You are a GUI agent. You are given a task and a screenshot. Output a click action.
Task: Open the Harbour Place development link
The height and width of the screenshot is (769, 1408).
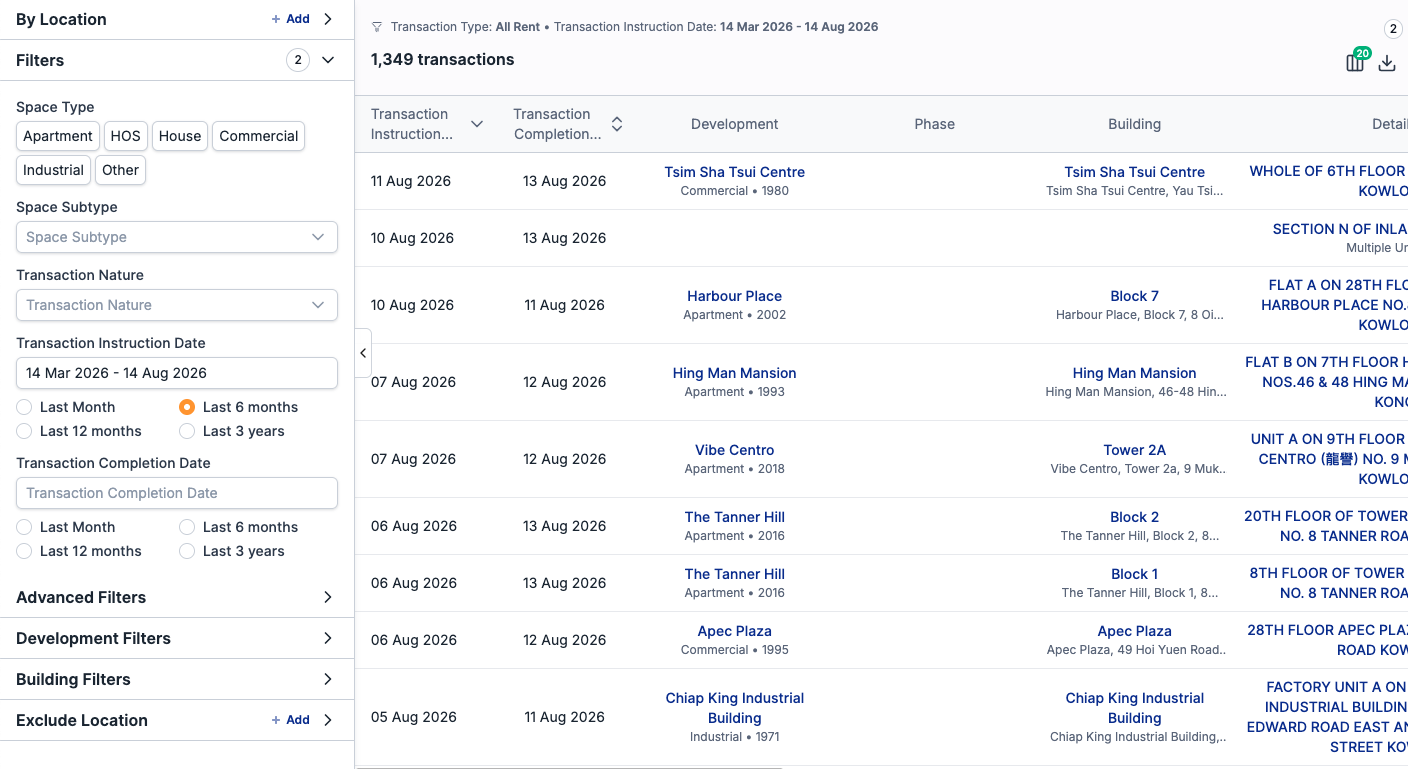pyautogui.click(x=735, y=296)
